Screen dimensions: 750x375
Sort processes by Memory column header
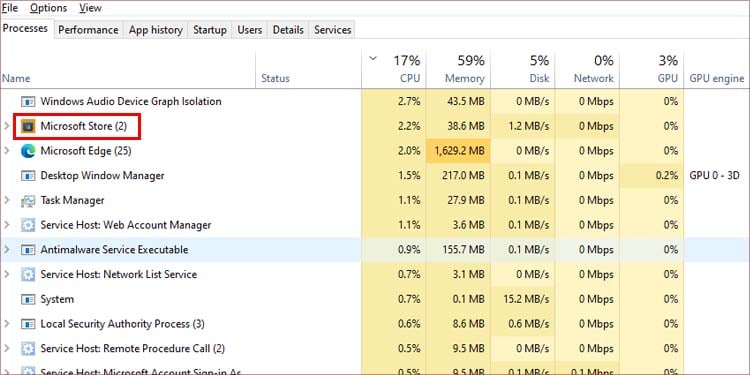click(x=458, y=69)
